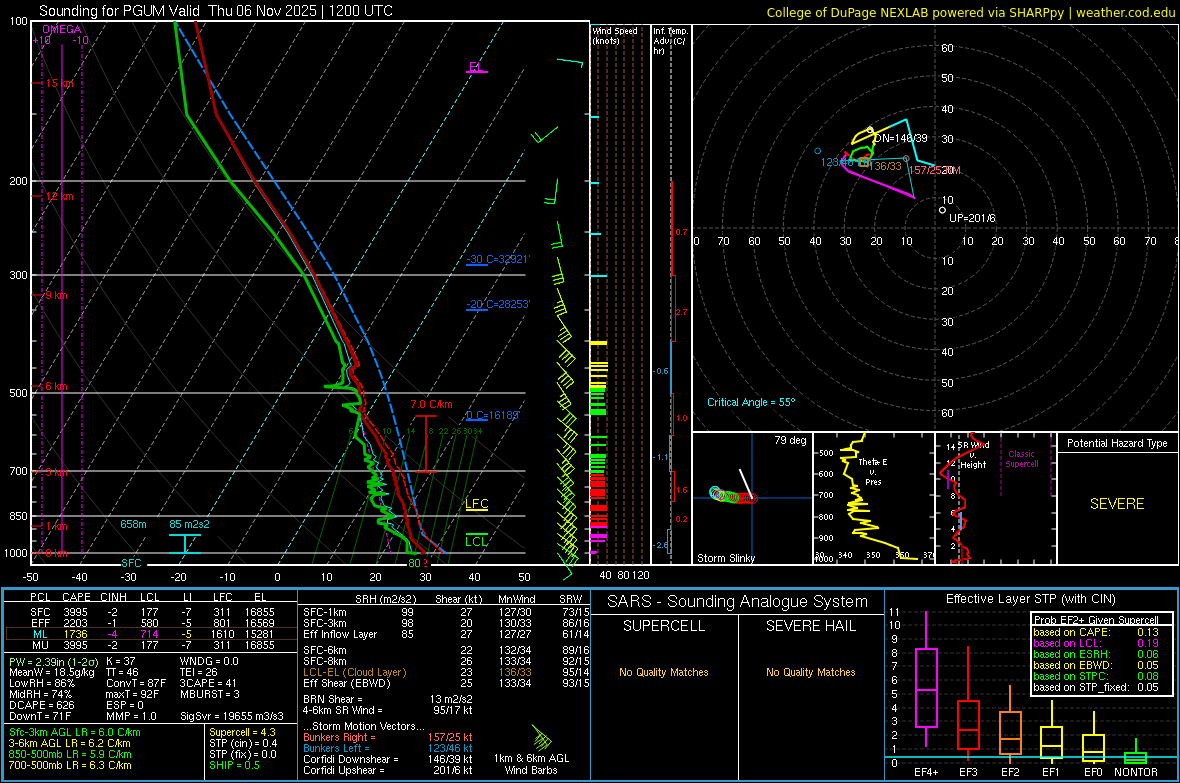Click the 'Sfc-3km AGL LR' lapse rate line
The width and height of the screenshot is (1180, 783).
coord(75,732)
